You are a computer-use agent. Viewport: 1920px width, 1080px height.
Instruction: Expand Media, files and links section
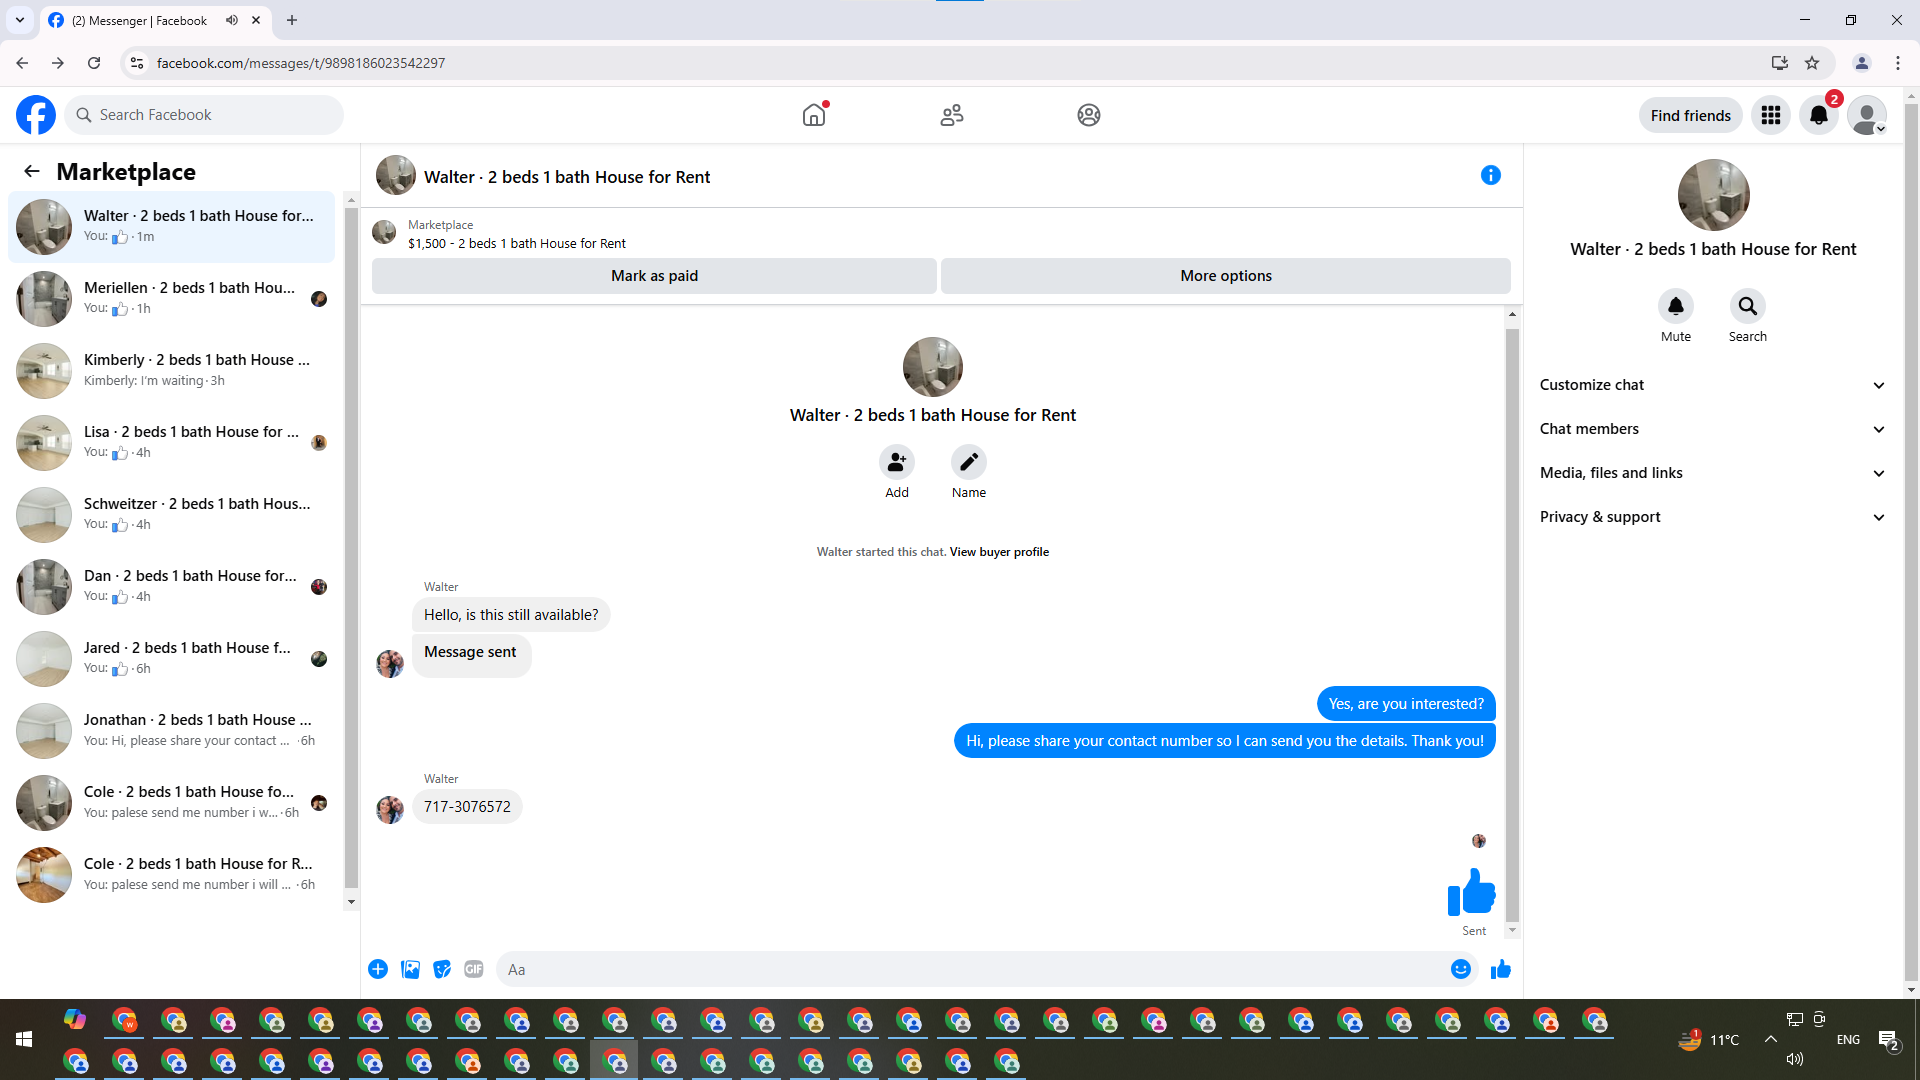[1712, 473]
